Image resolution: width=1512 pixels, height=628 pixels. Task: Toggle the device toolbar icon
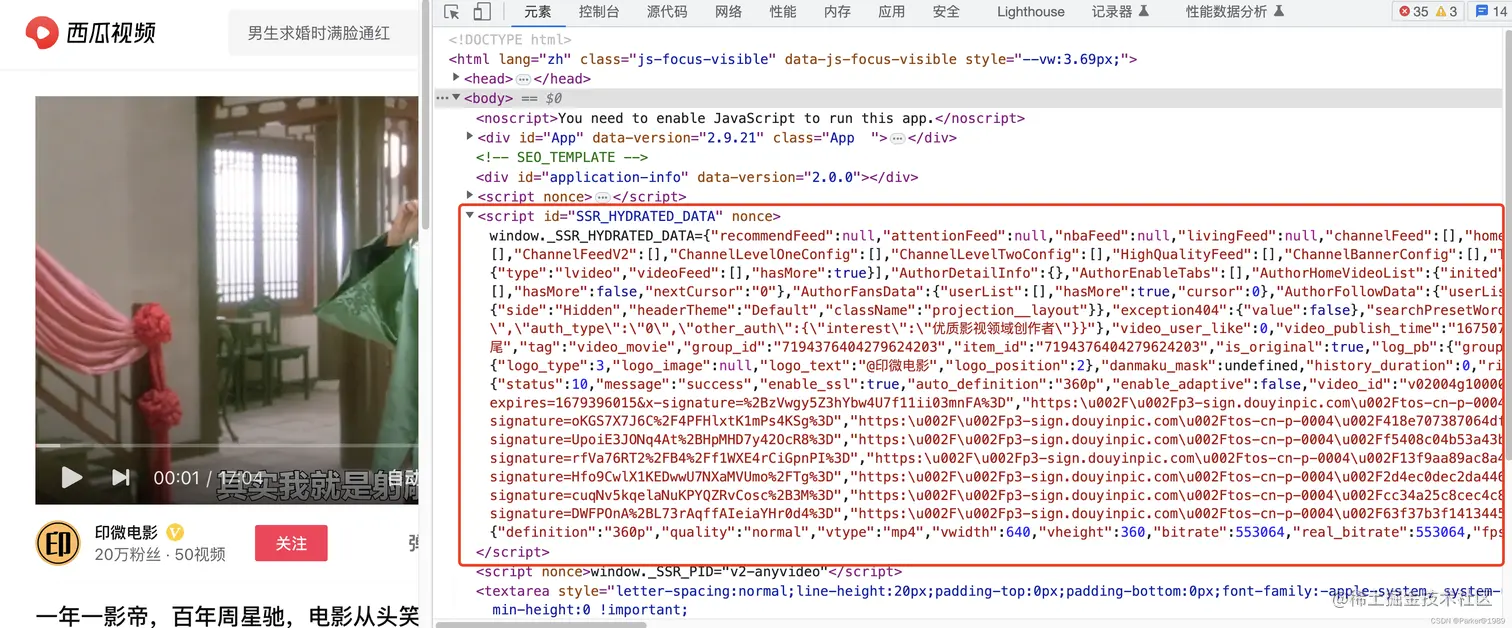pyautogui.click(x=482, y=12)
